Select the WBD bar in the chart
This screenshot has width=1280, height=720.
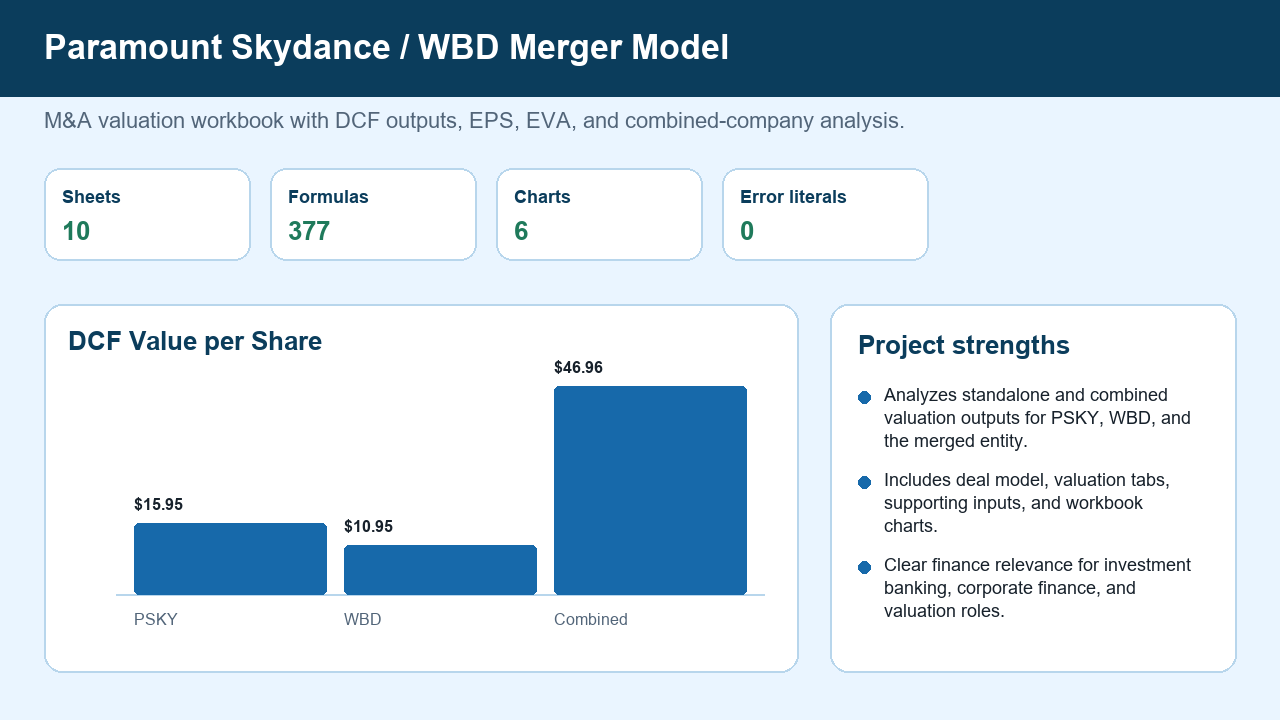pyautogui.click(x=440, y=570)
